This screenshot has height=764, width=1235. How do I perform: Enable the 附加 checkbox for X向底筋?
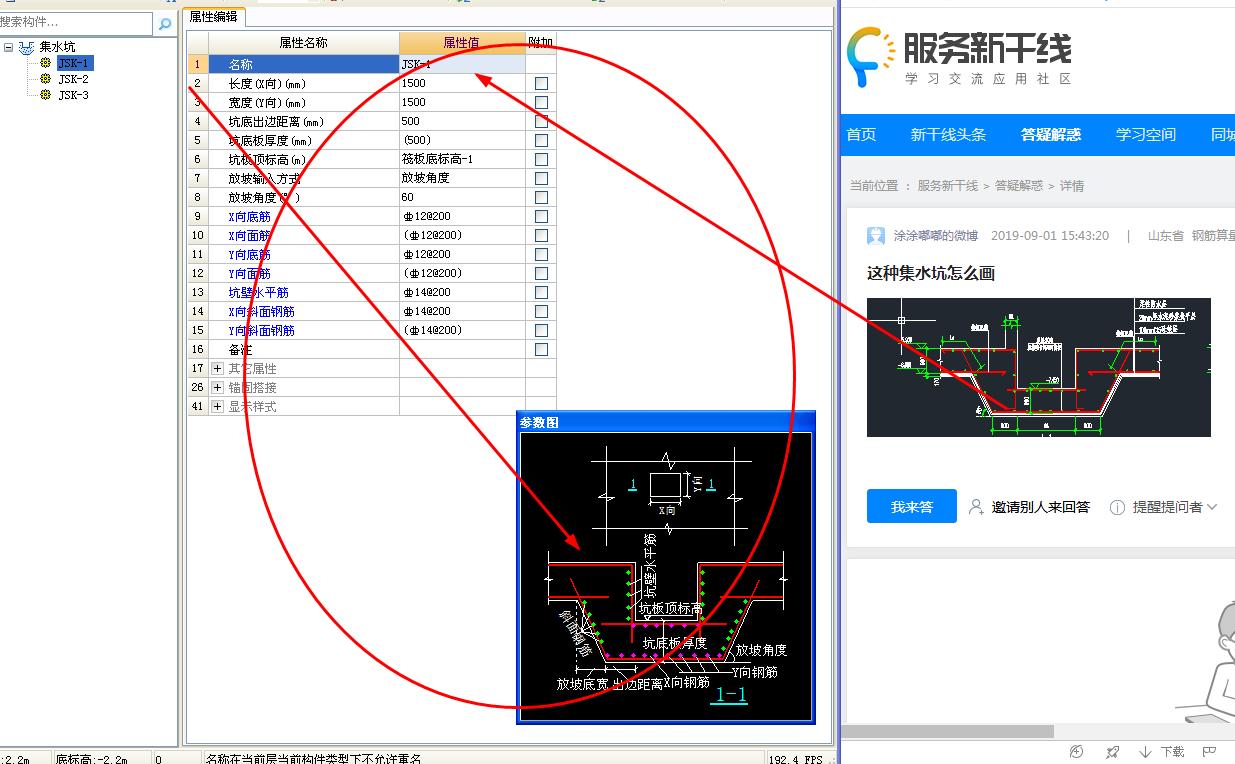(541, 216)
